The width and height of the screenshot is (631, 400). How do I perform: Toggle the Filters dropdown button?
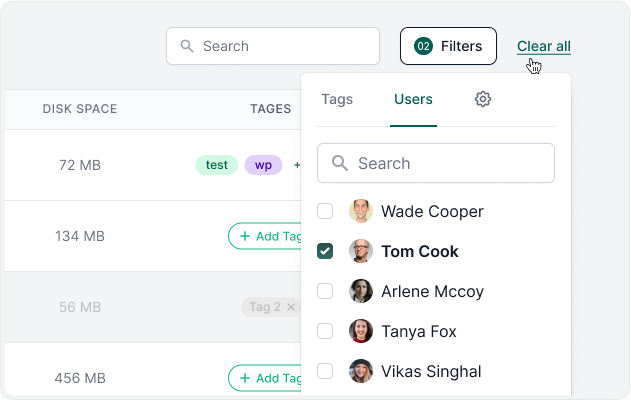point(448,46)
